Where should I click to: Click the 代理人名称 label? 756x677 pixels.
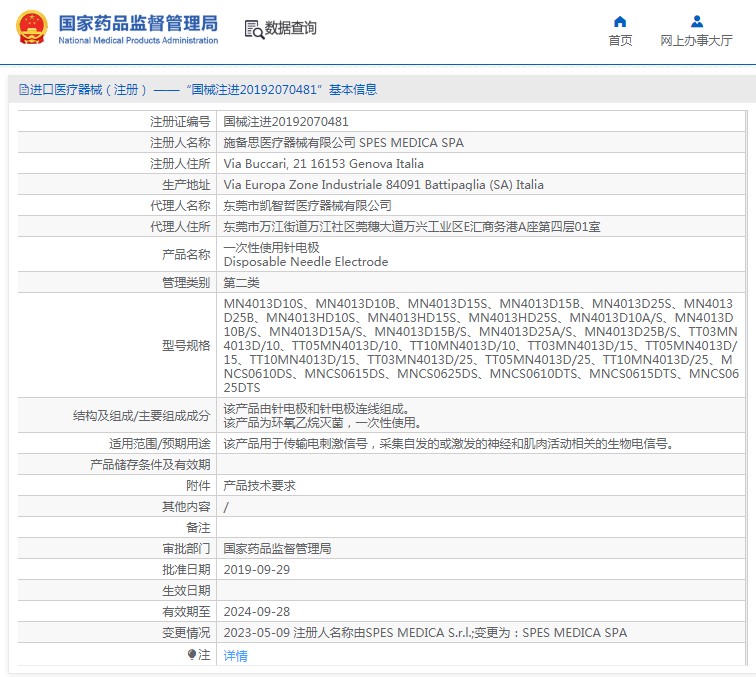(180, 206)
